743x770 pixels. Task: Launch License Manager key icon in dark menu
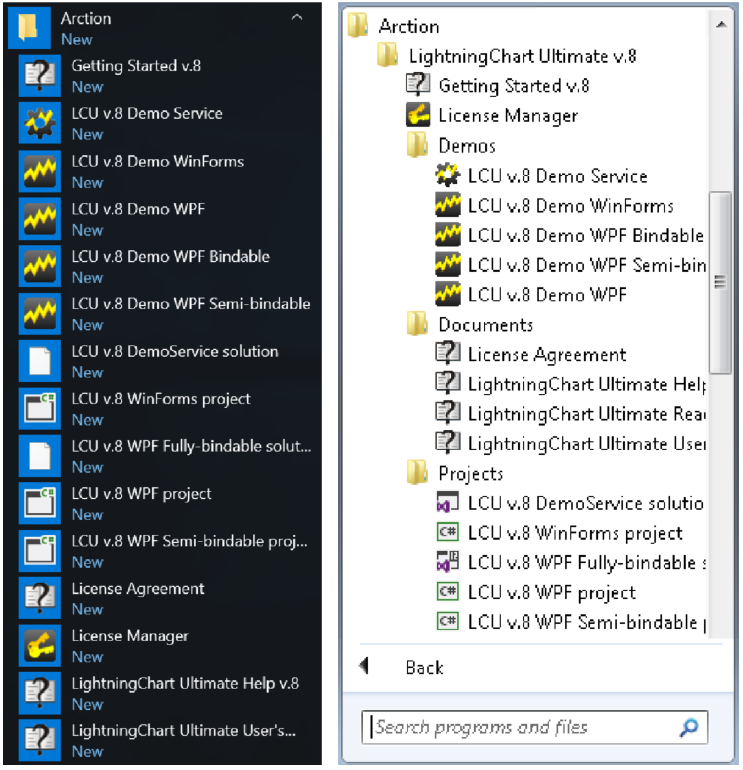pyautogui.click(x=40, y=646)
